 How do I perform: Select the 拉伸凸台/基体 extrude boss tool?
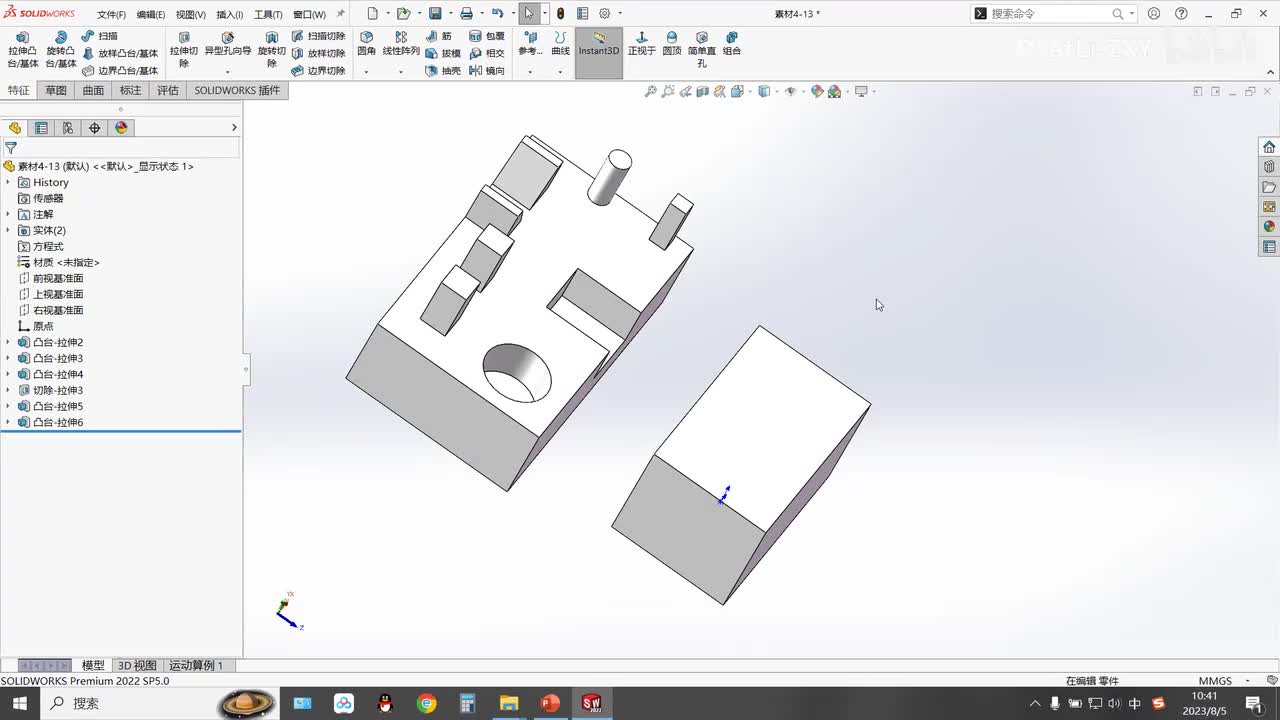[x=22, y=50]
